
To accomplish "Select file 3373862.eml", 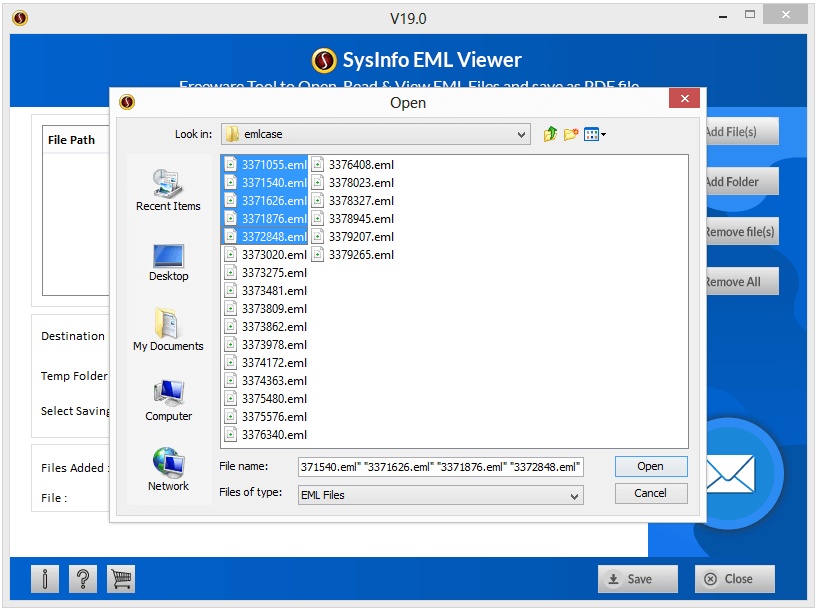I will [265, 327].
